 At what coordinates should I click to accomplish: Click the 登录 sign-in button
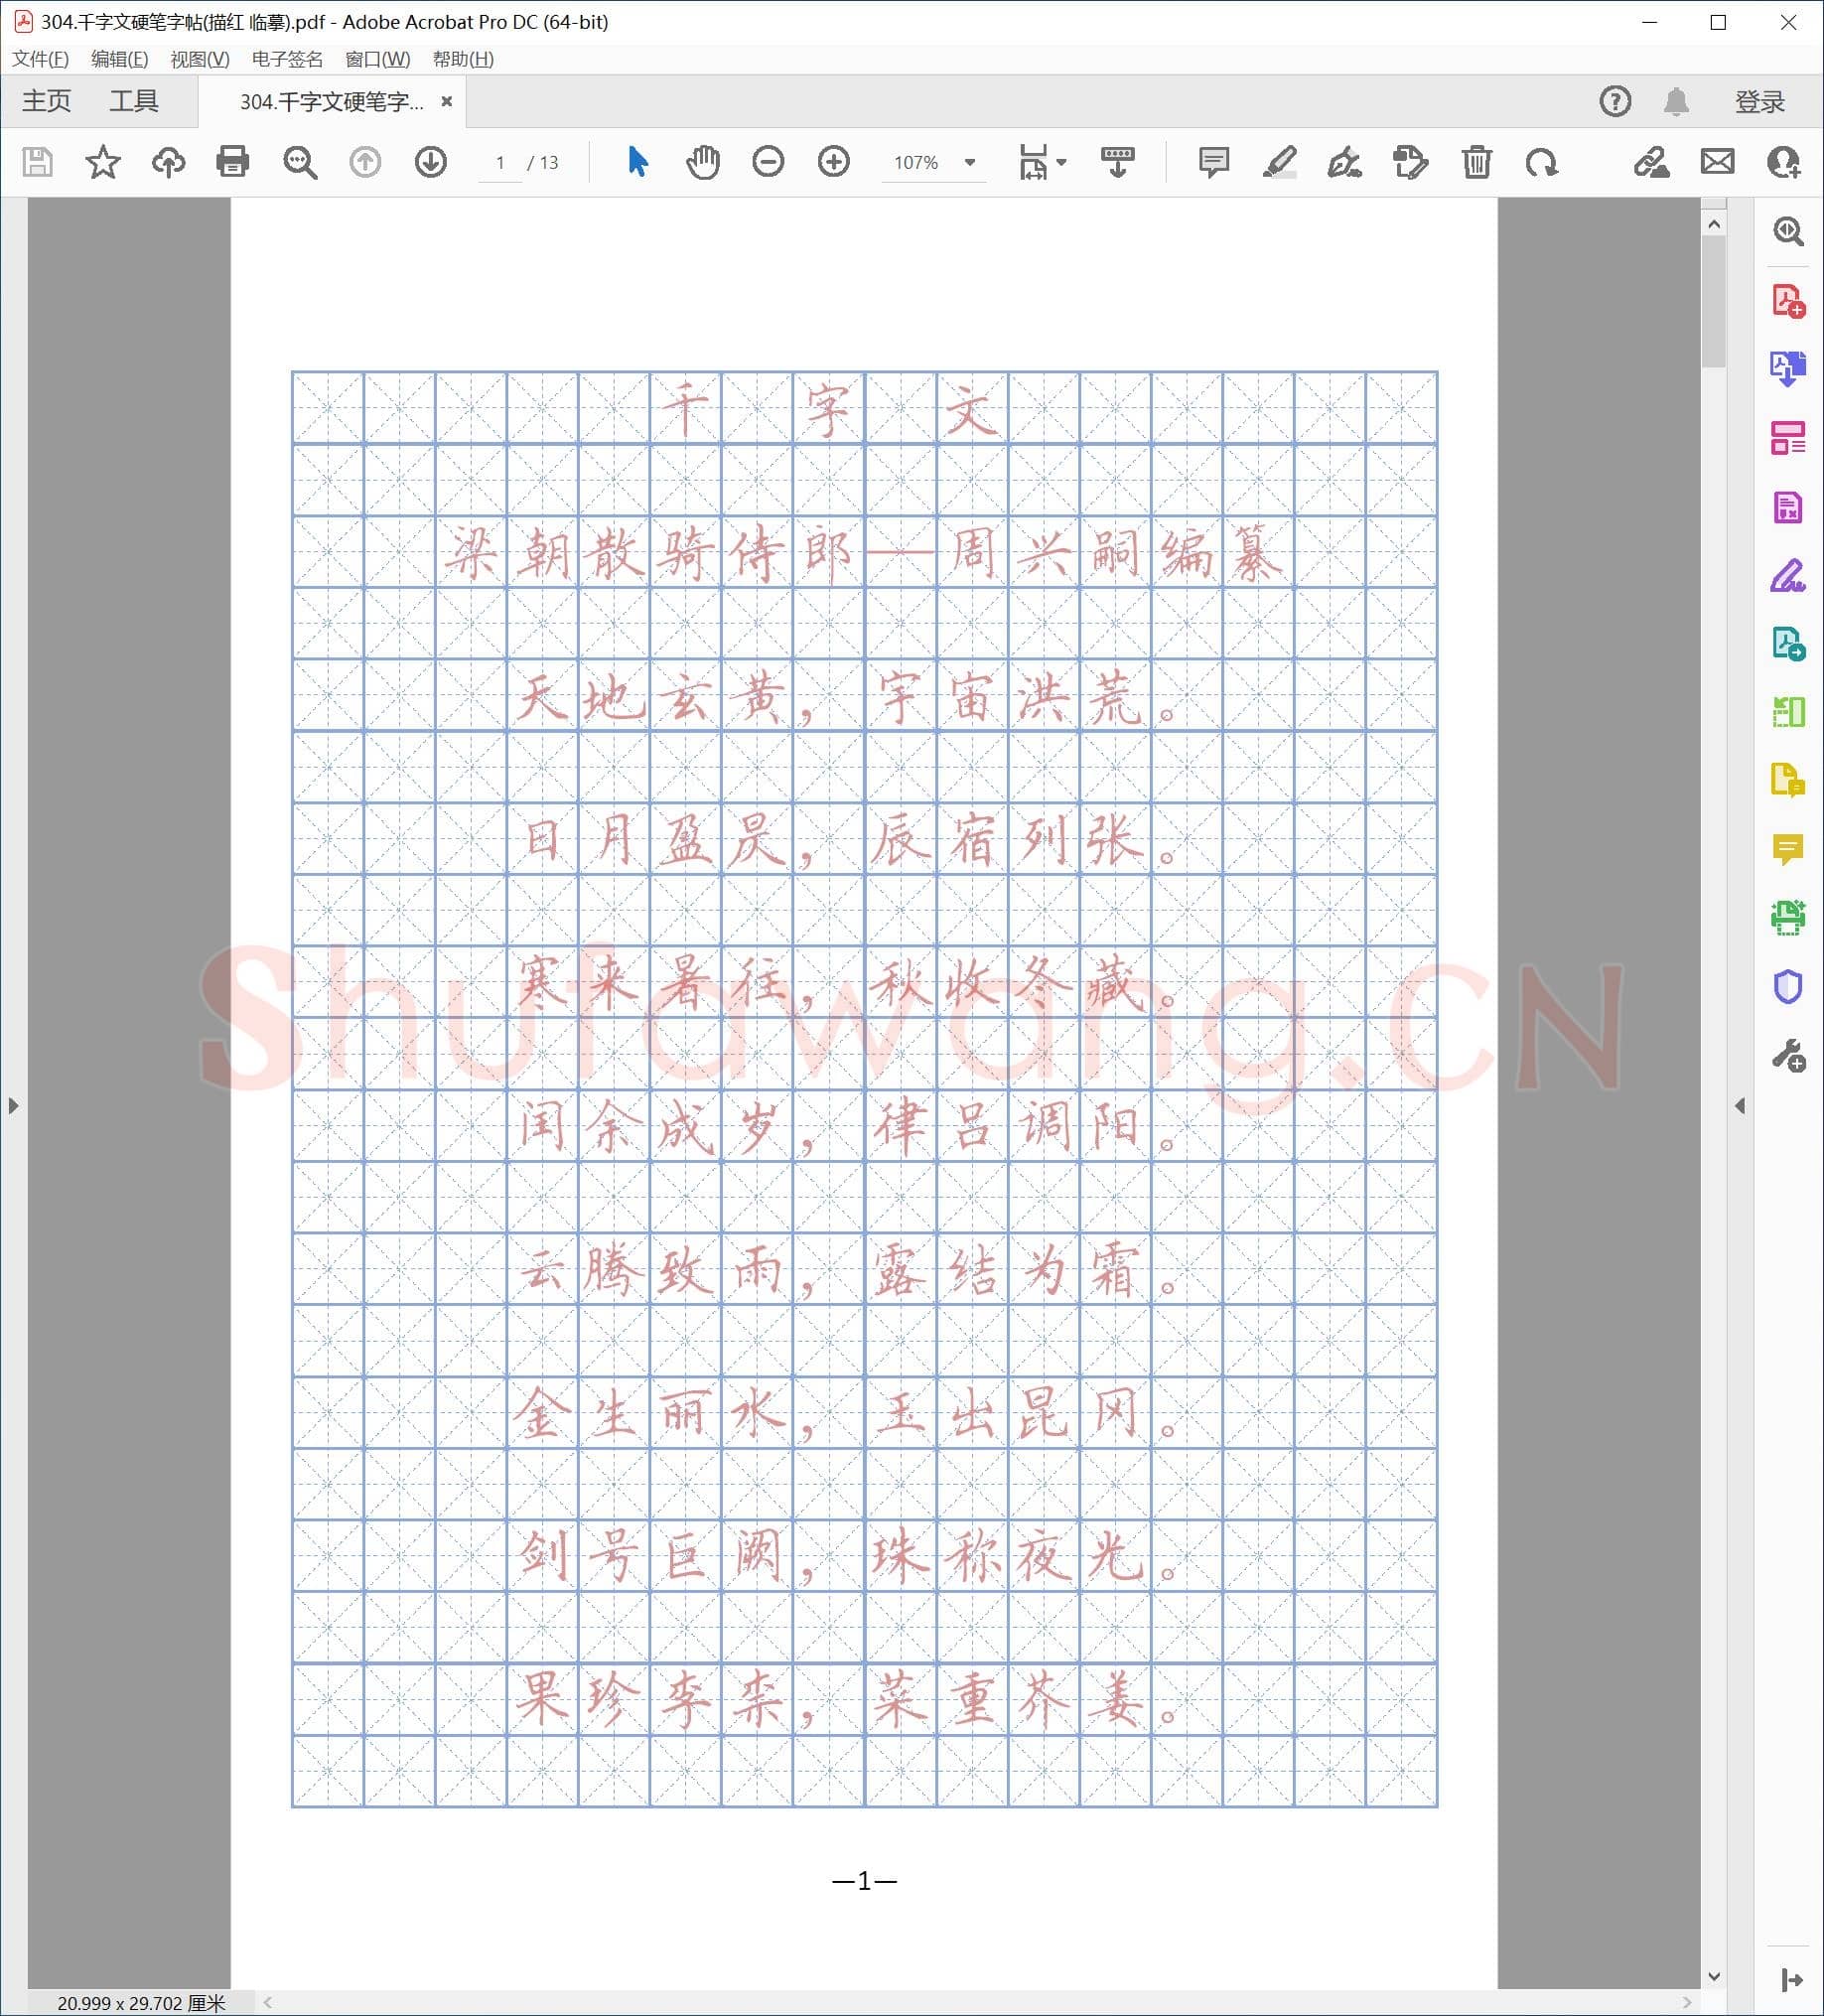point(1761,100)
